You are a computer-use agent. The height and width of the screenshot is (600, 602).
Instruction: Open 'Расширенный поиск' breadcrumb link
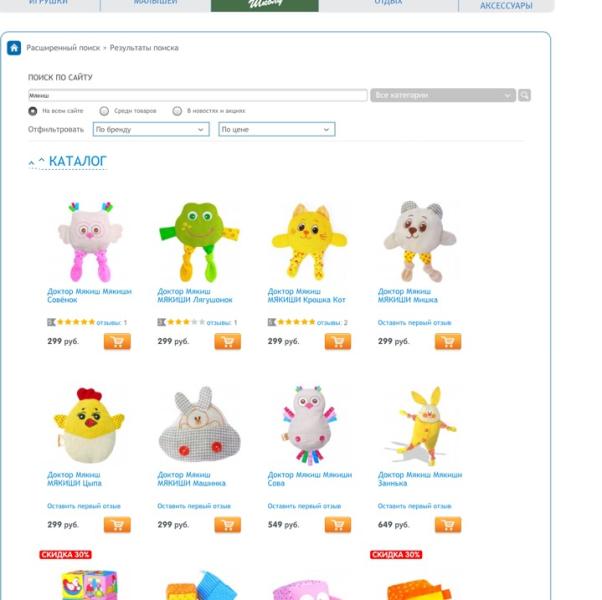coord(63,48)
